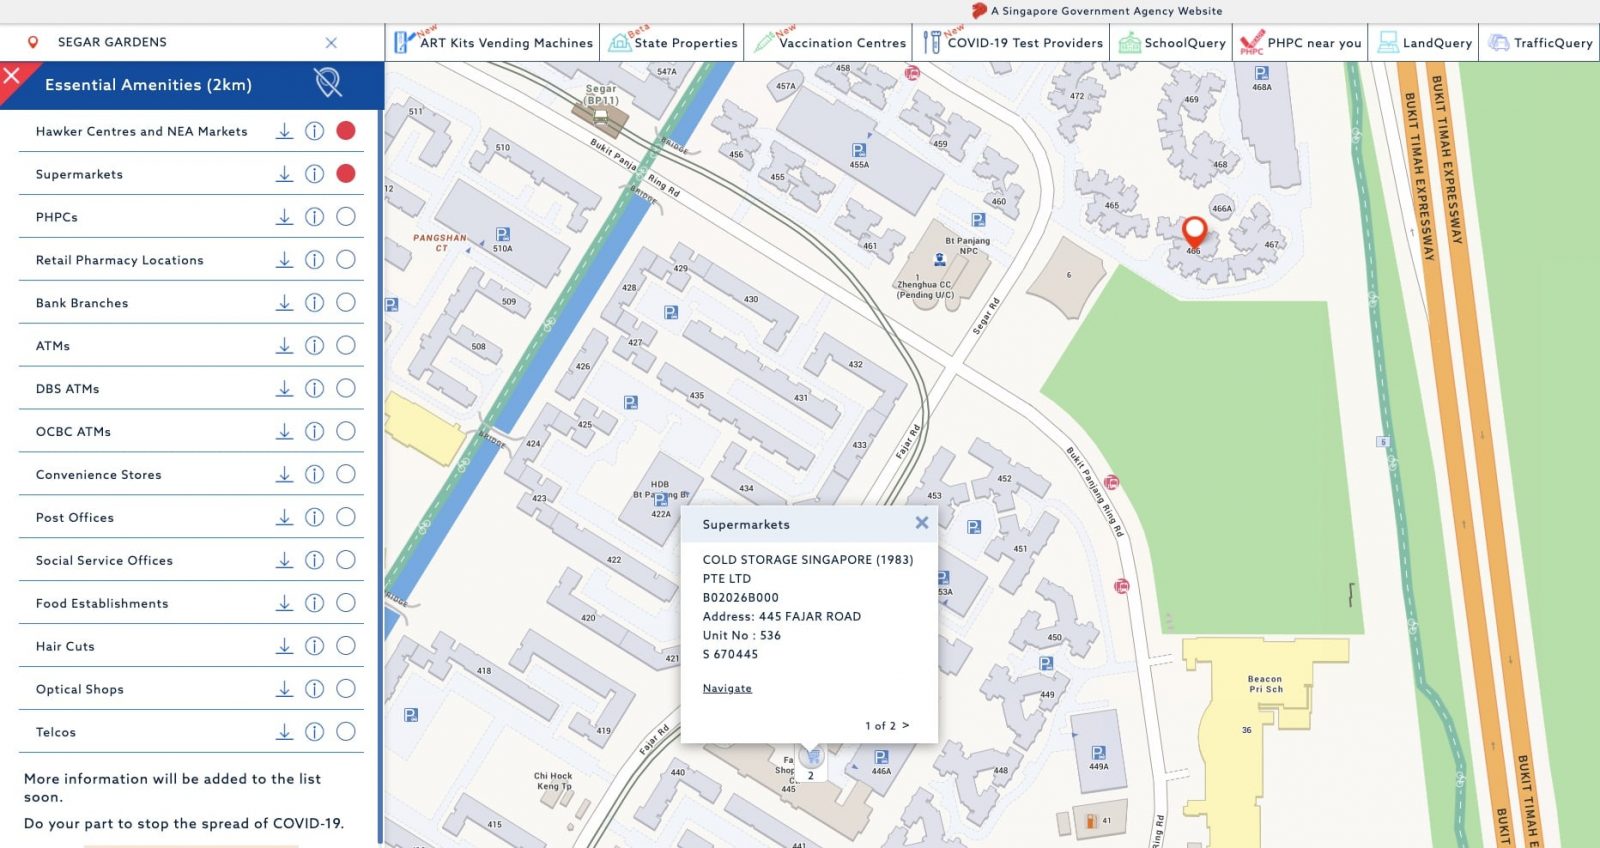This screenshot has width=1600, height=848.
Task: Enable Social Service Offices layer
Action: pos(346,561)
